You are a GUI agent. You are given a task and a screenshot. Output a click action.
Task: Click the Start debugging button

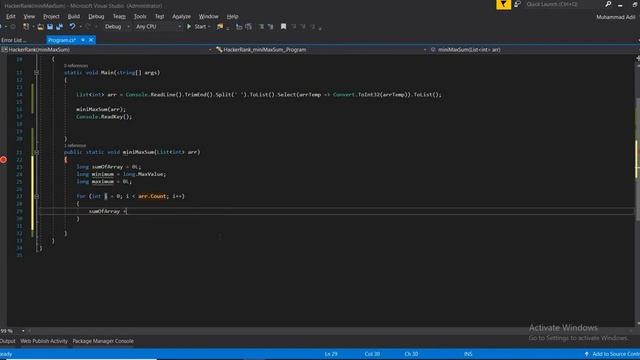196,27
